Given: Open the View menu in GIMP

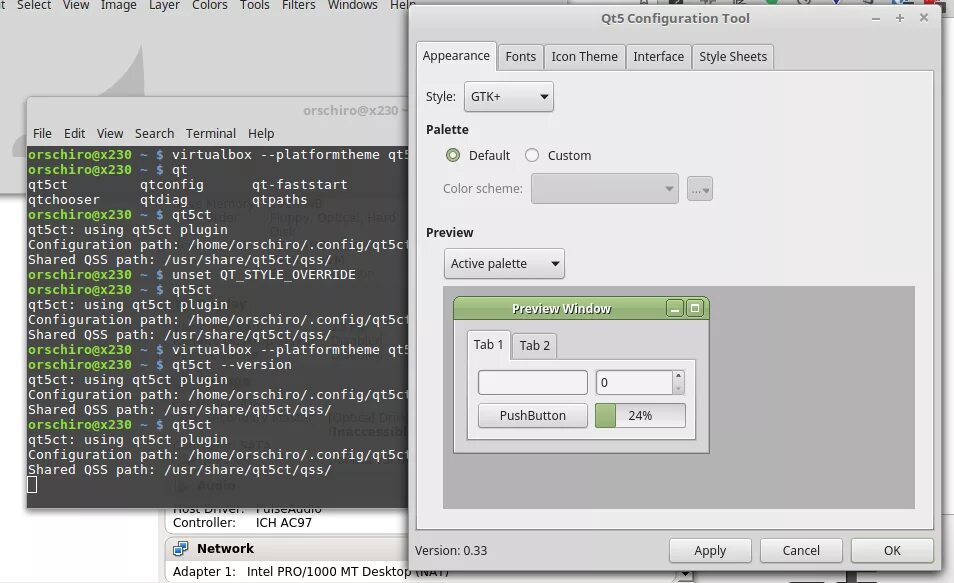Looking at the screenshot, I should point(76,5).
